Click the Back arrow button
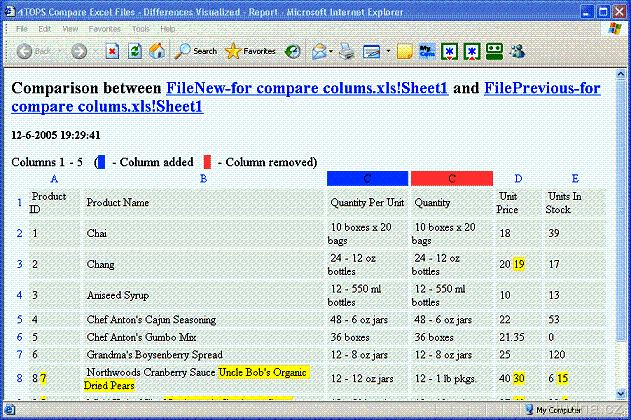631x420 pixels. pos(25,51)
